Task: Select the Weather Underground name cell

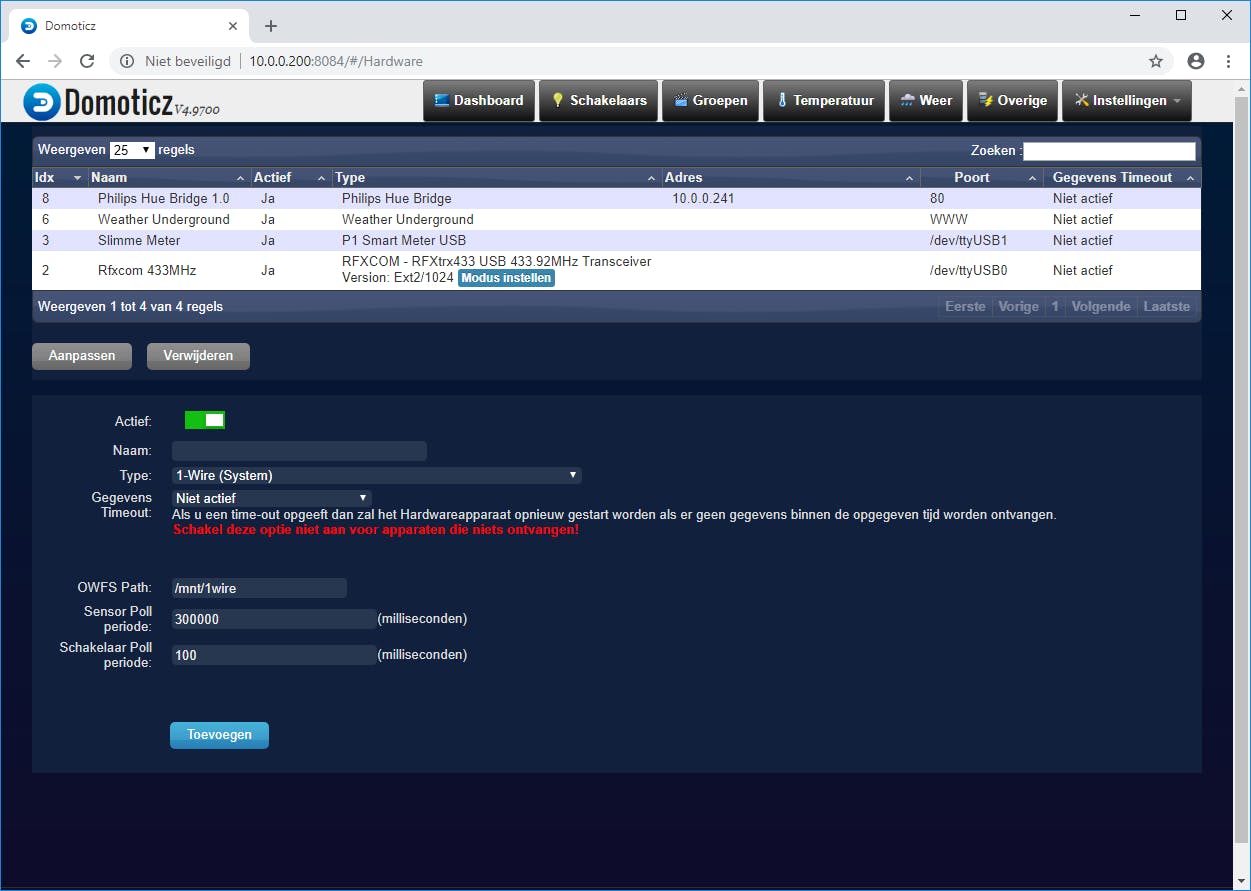Action: click(163, 219)
